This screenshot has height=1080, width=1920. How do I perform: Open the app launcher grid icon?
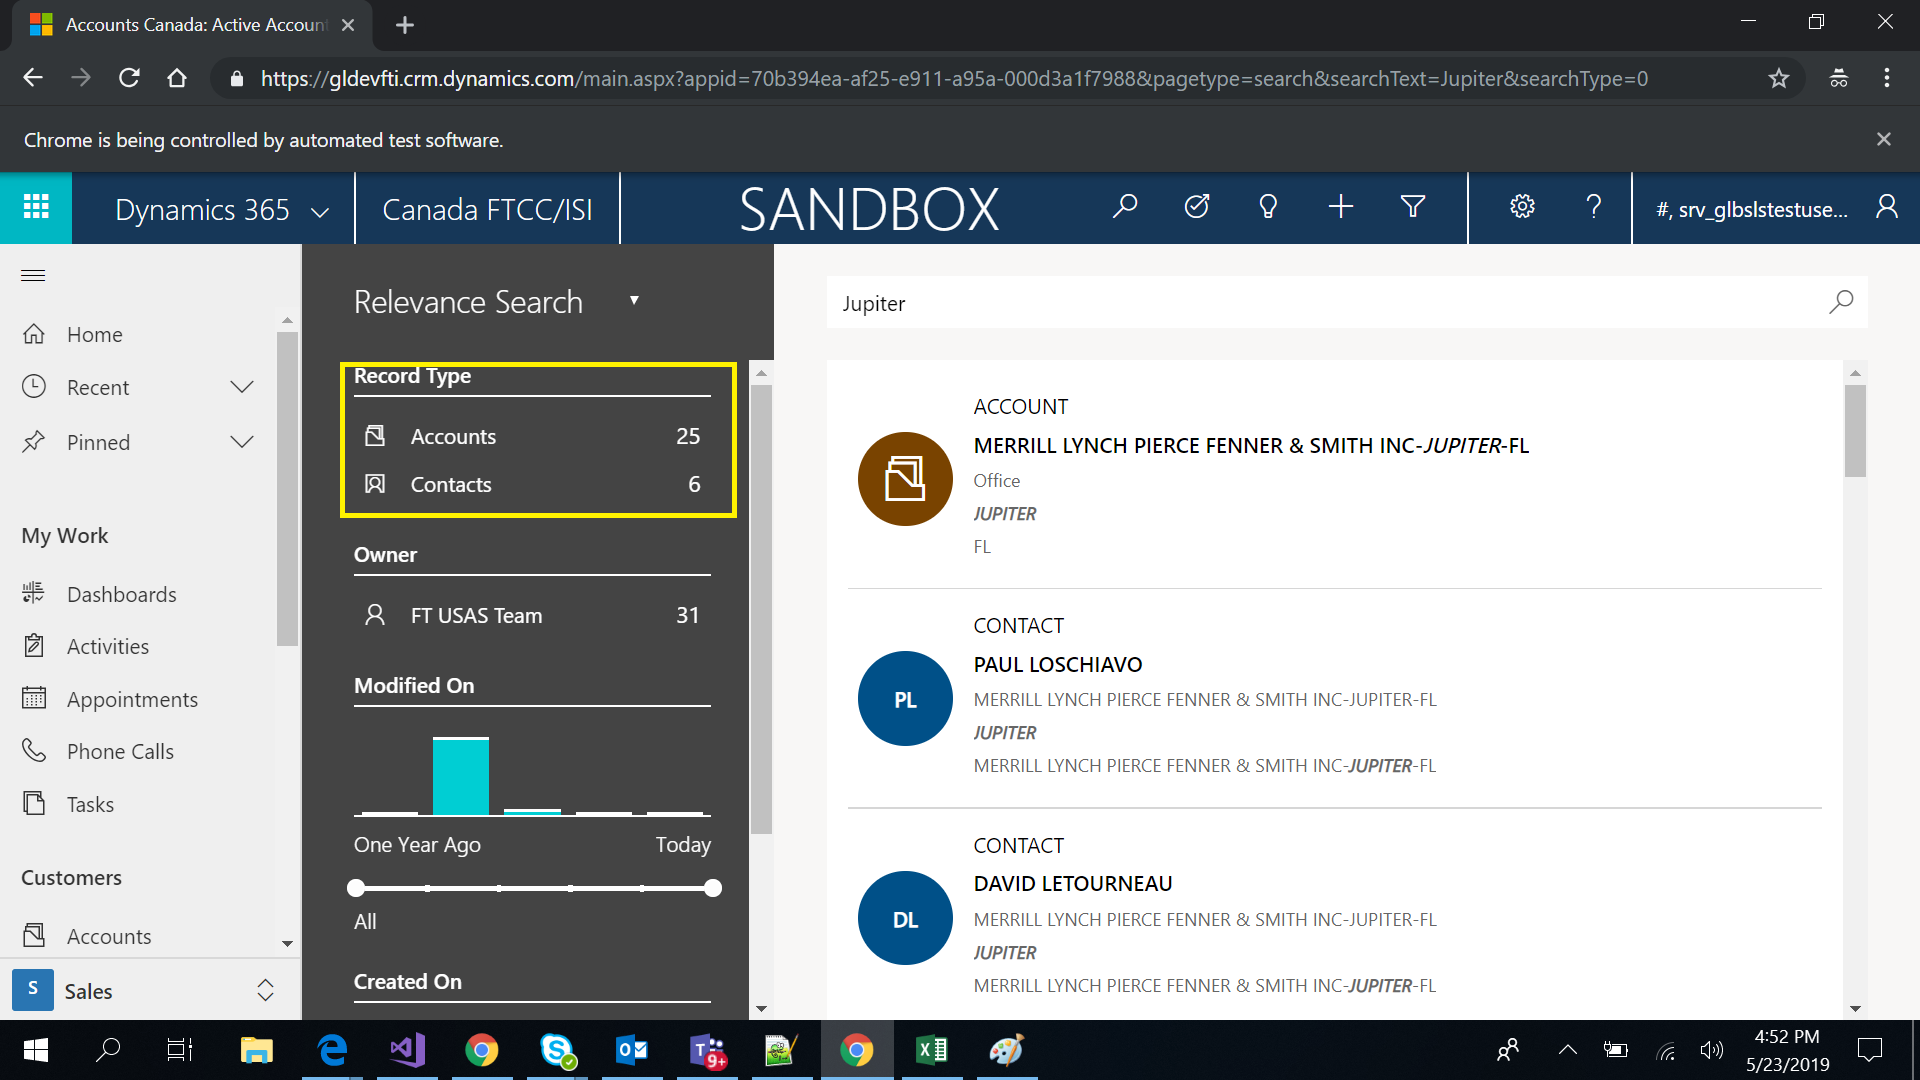click(36, 207)
